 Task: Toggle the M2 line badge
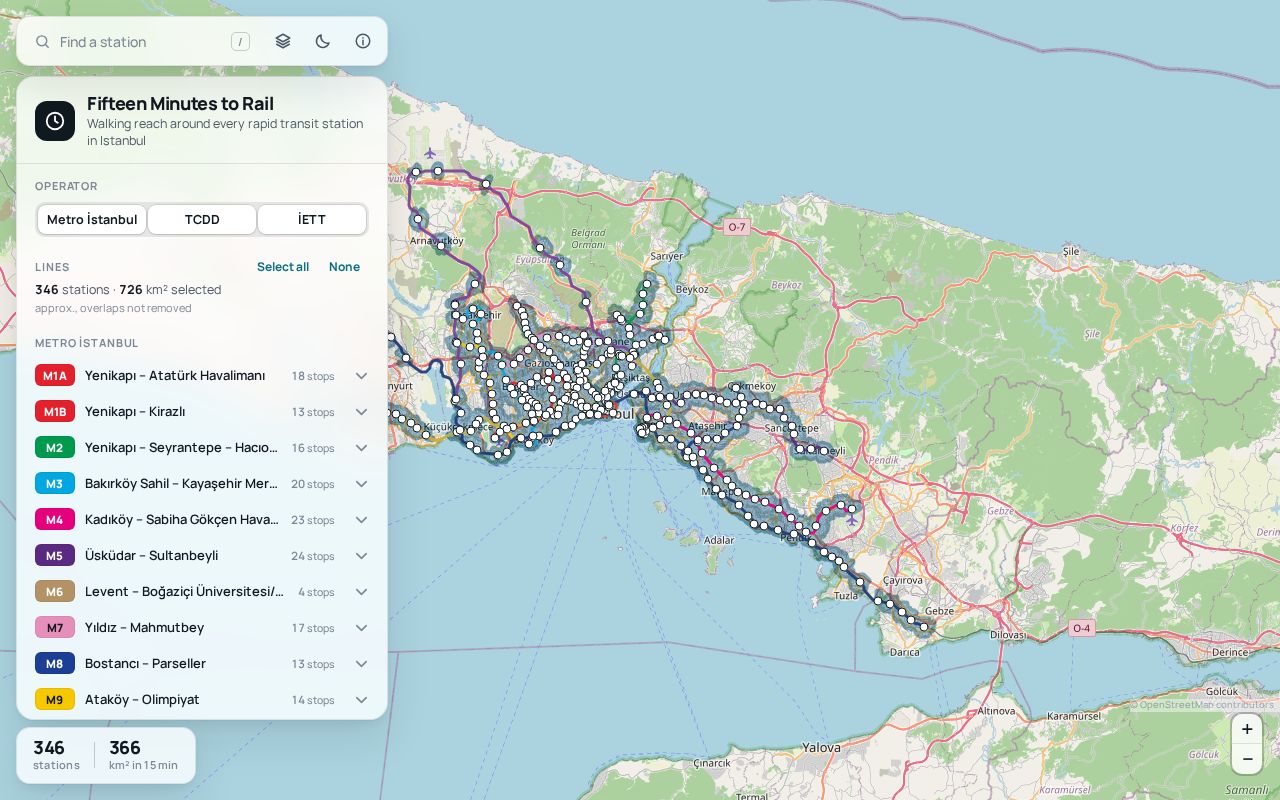55,448
